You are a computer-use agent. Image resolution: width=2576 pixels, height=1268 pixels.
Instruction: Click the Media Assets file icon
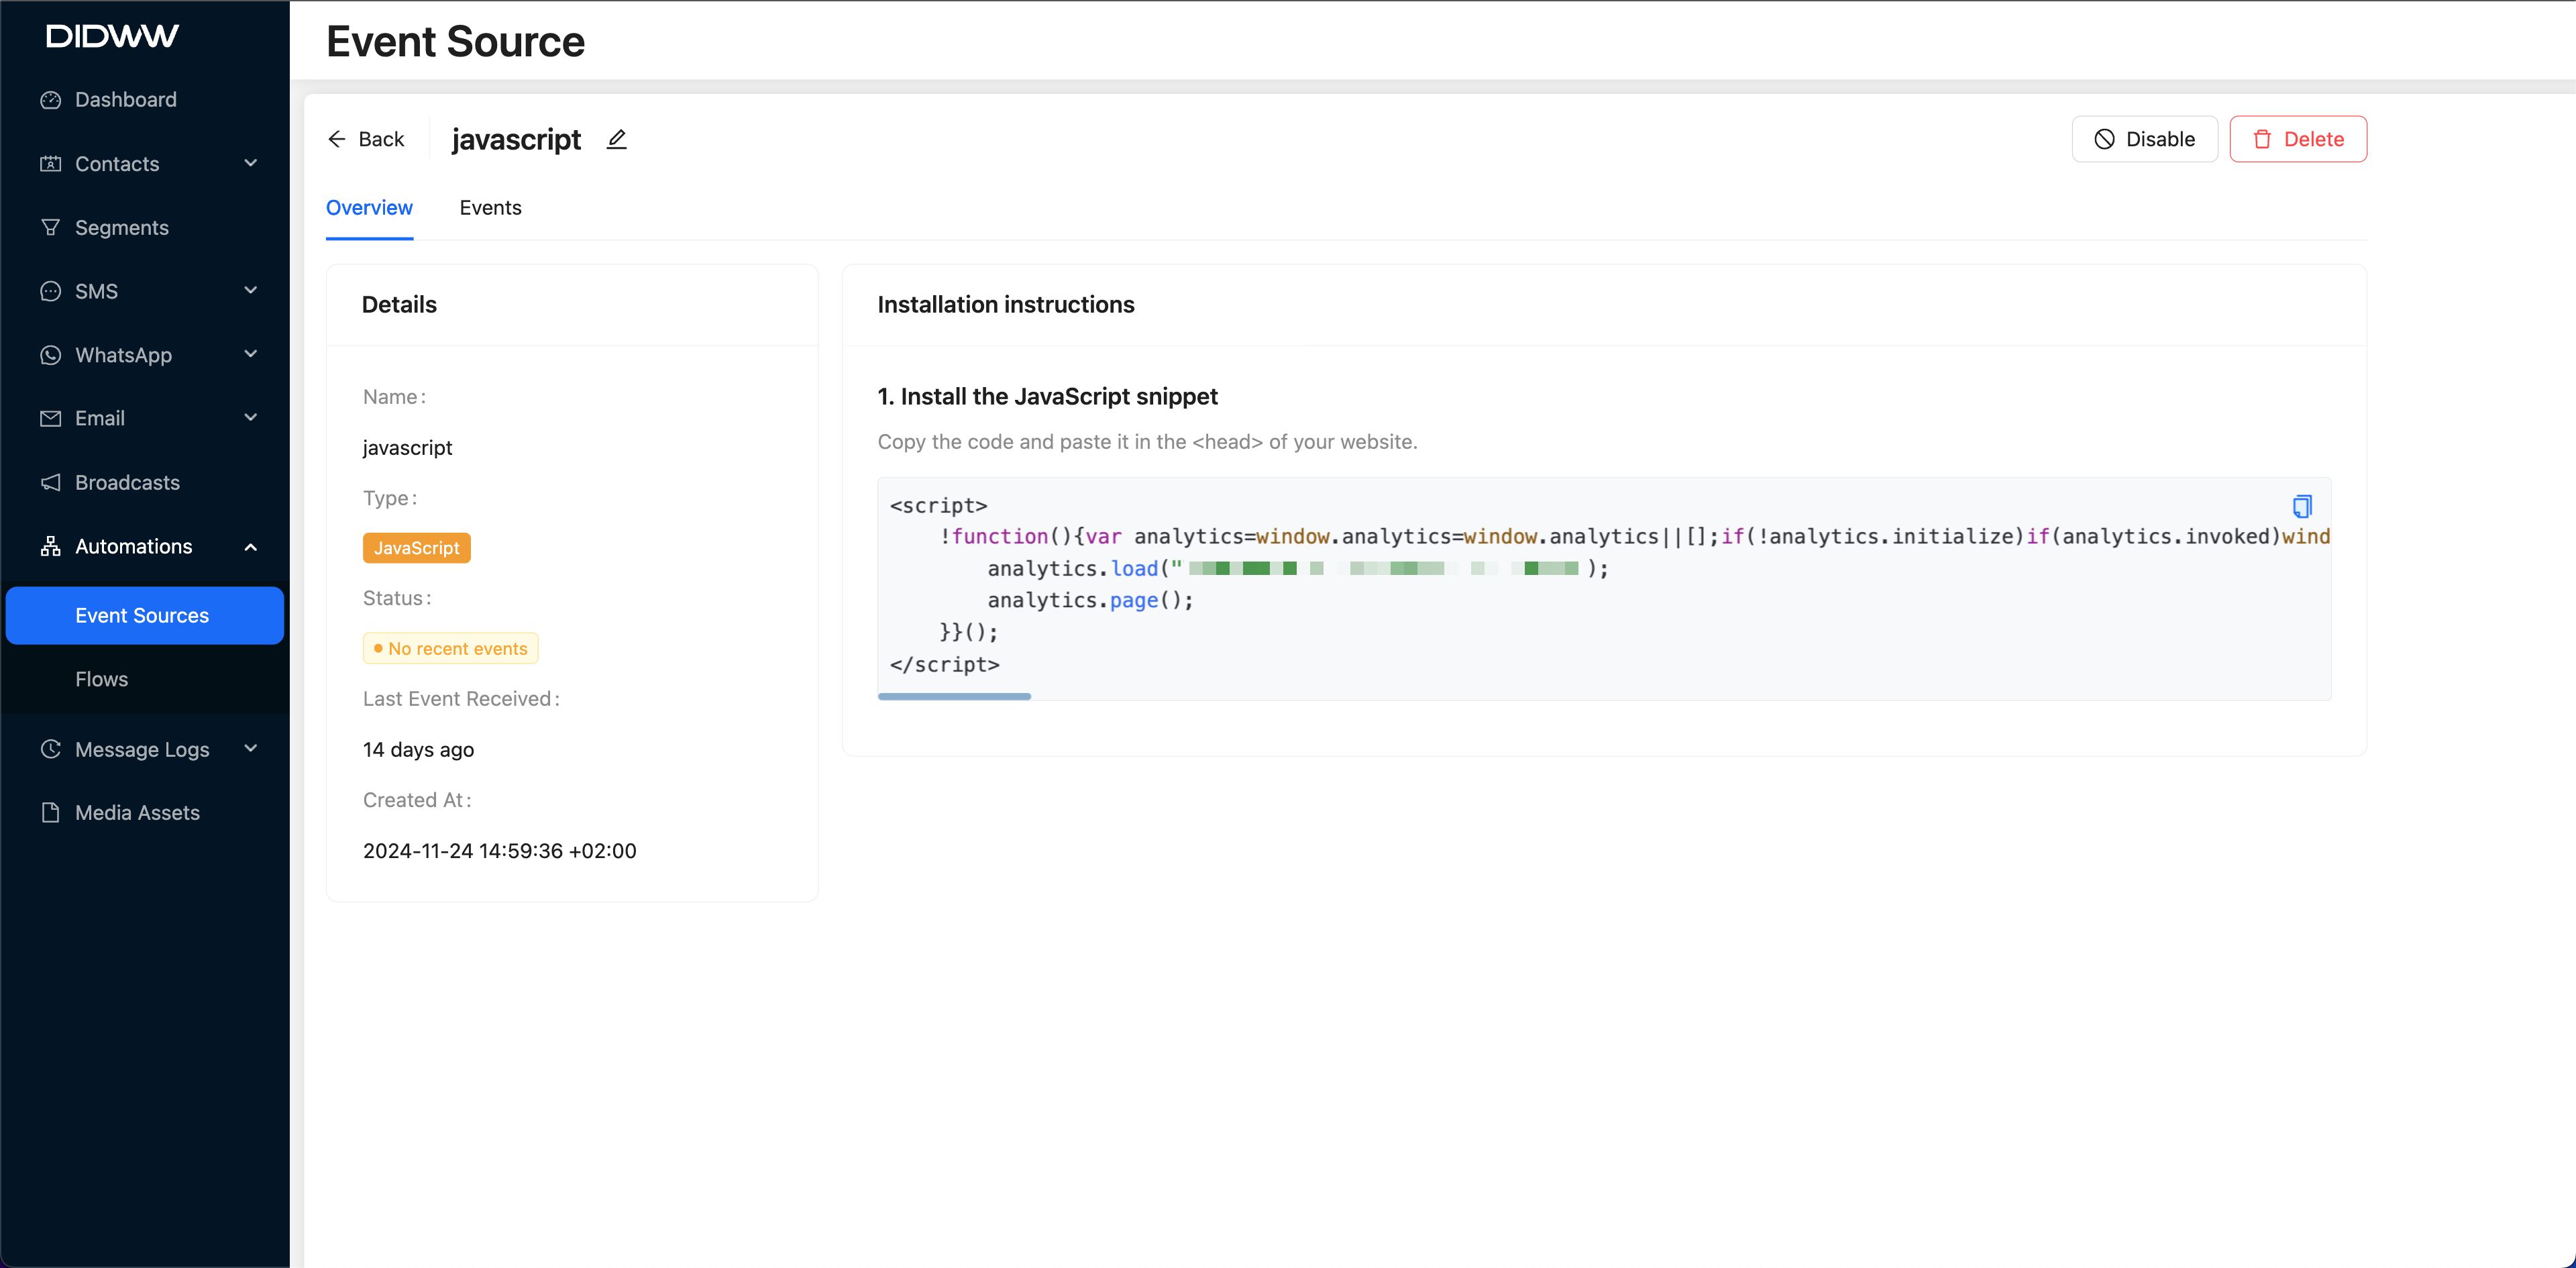tap(51, 813)
